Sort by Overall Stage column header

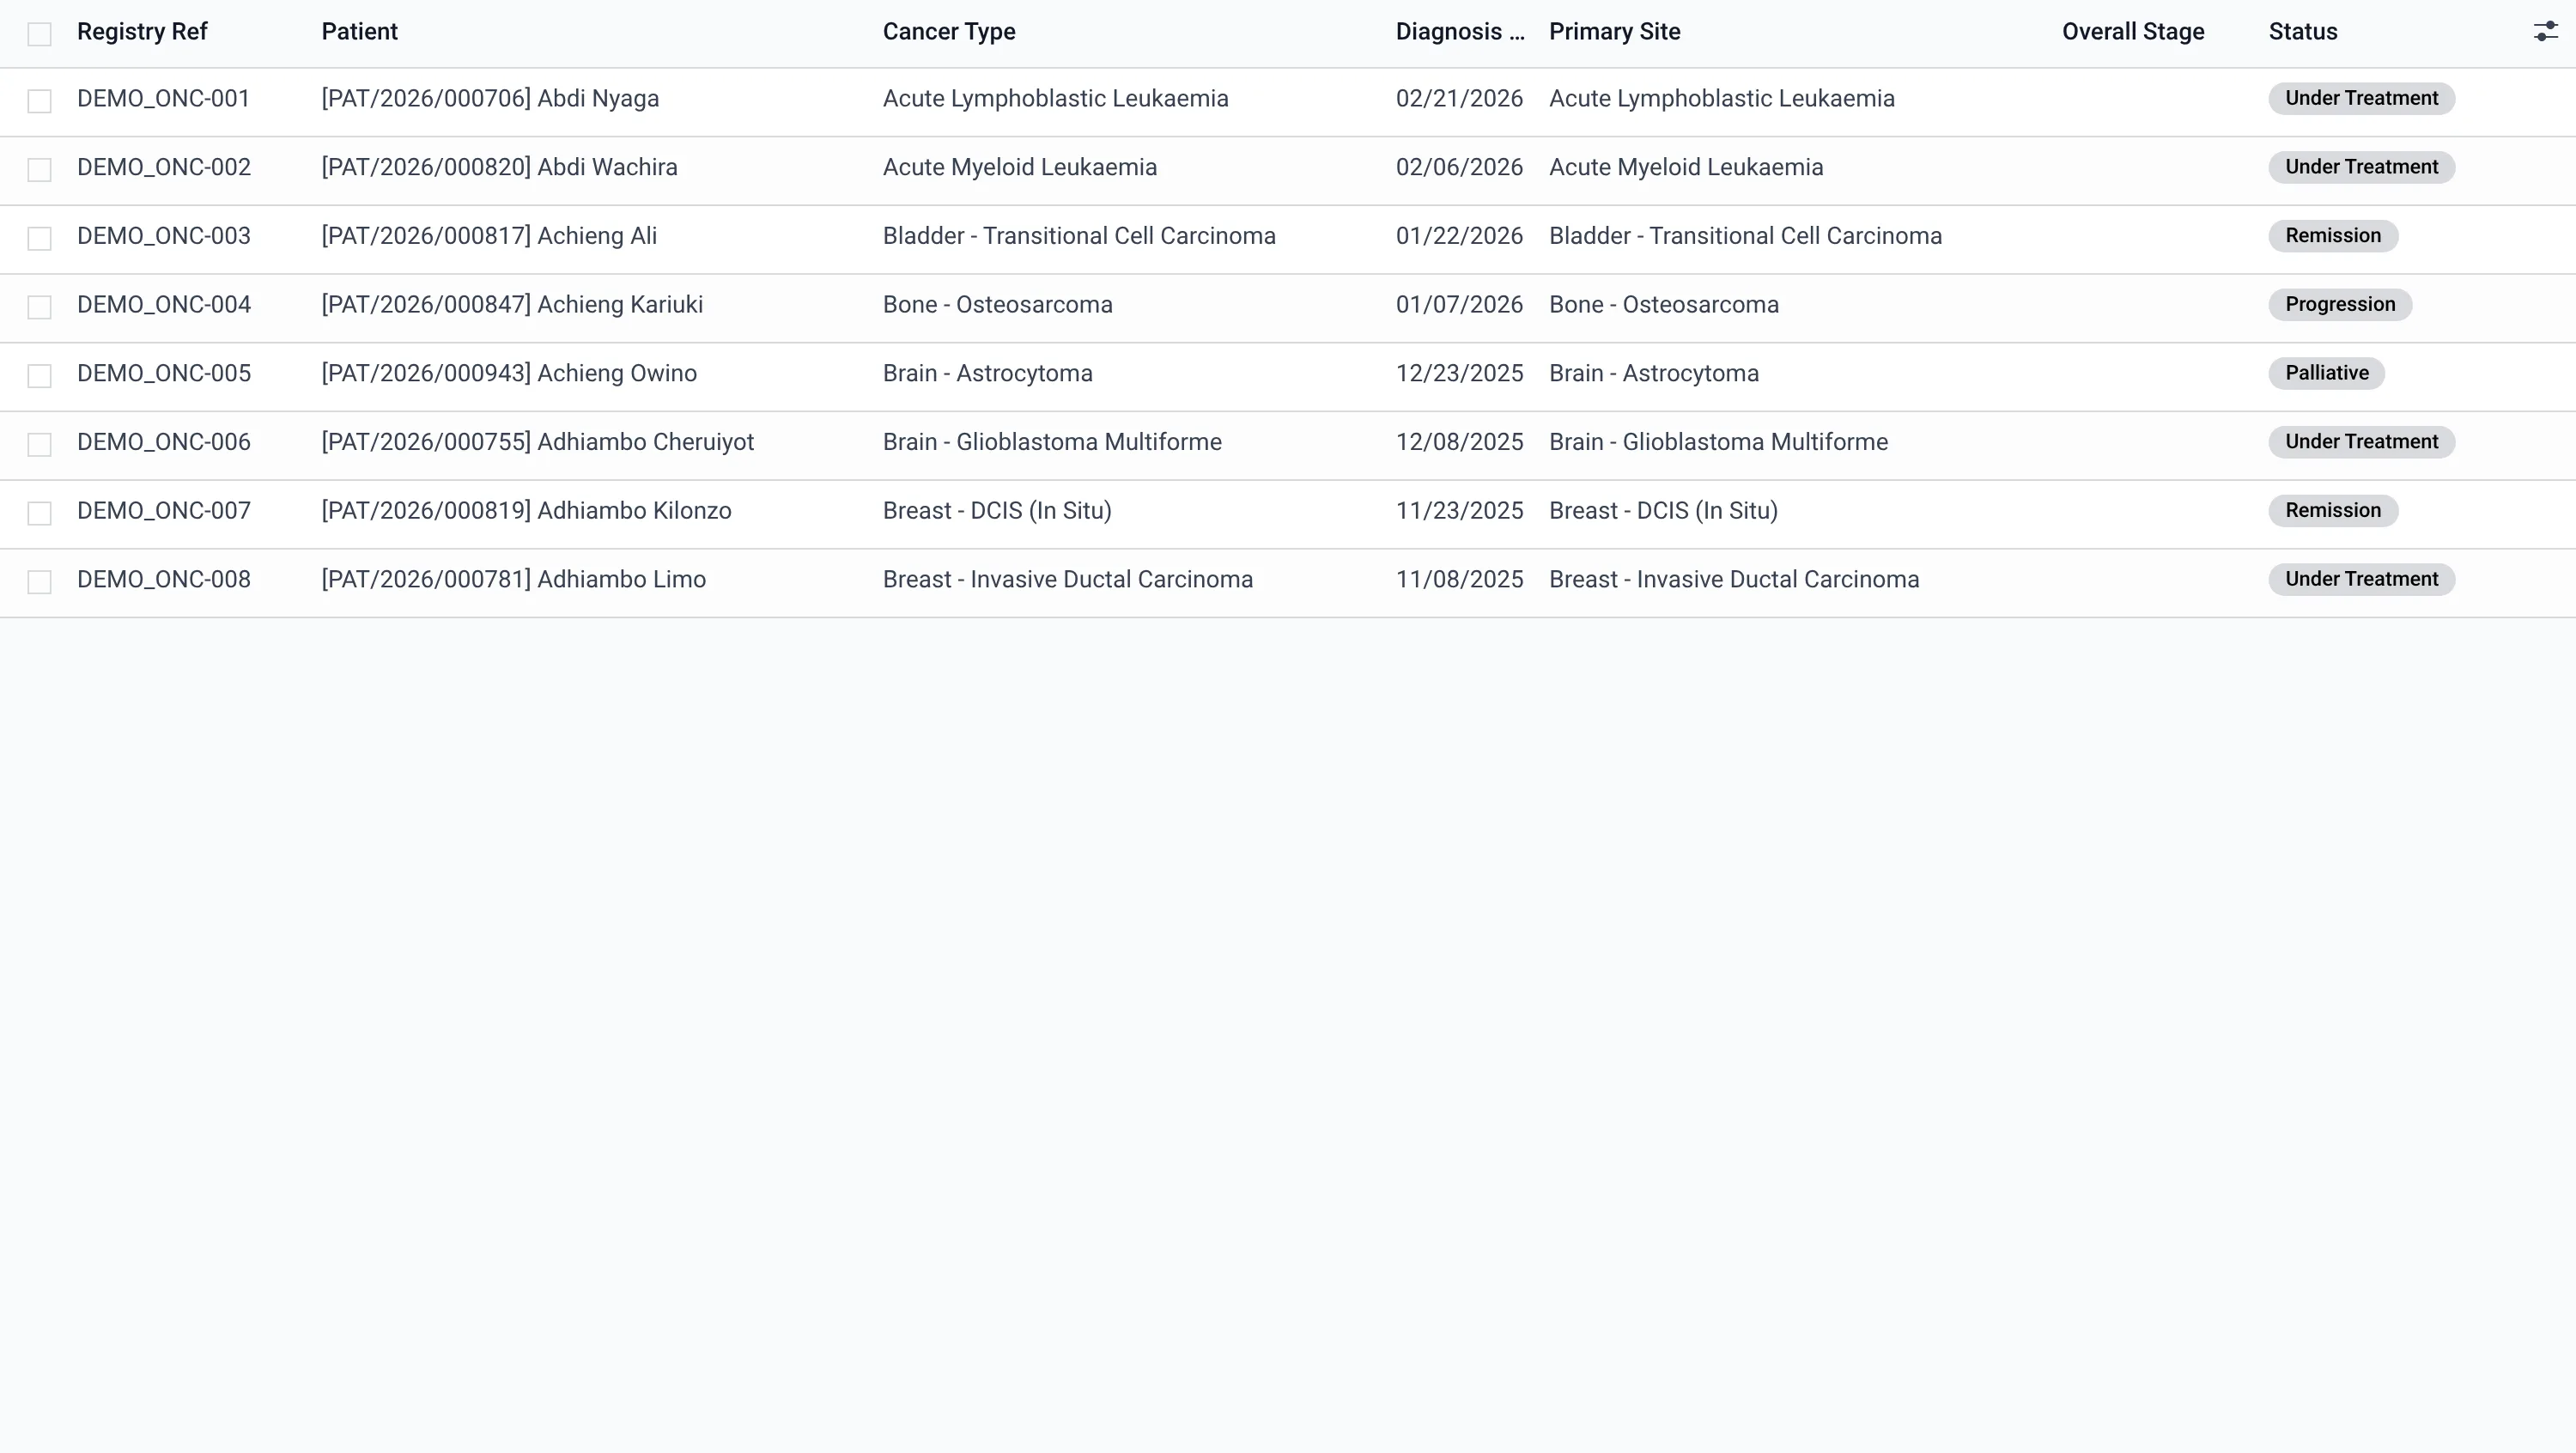click(2133, 32)
